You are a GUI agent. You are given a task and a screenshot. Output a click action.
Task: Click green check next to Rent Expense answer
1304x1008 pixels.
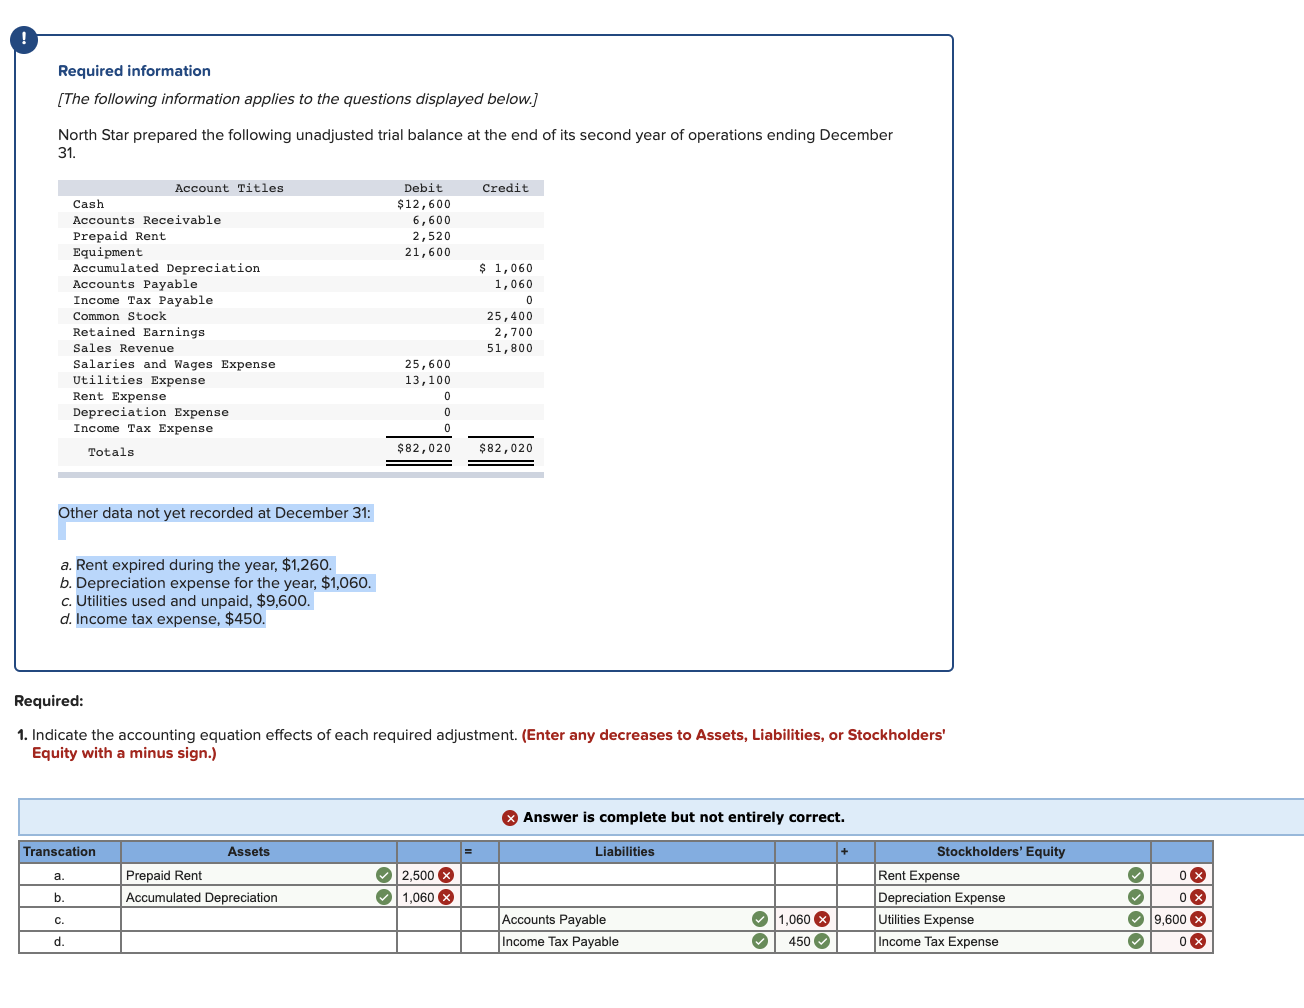click(1136, 875)
